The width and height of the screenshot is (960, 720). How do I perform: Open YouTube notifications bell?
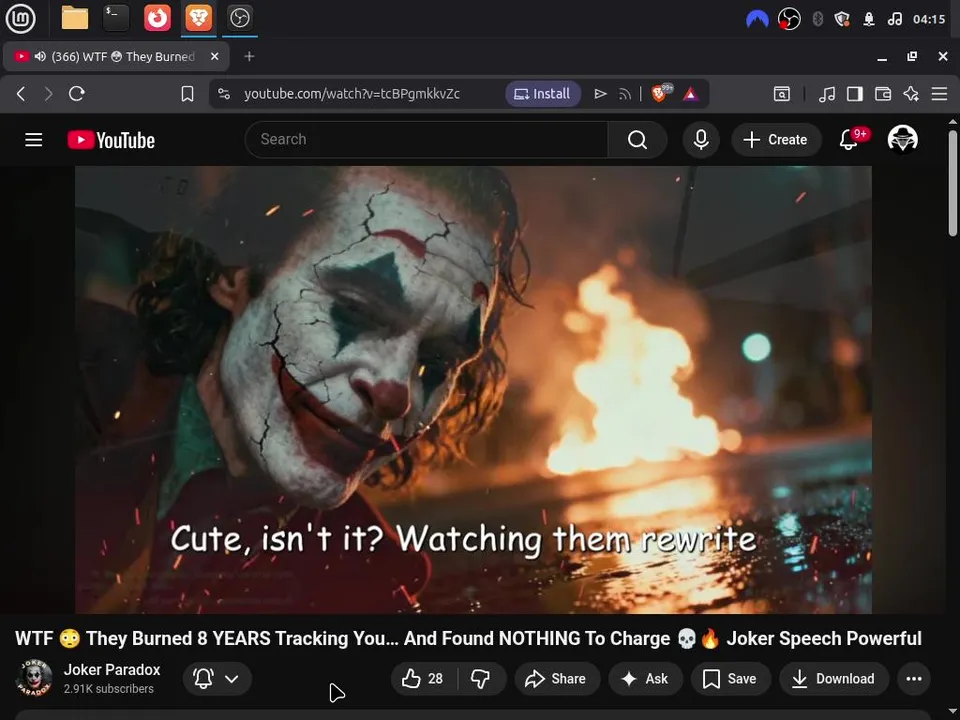(849, 140)
